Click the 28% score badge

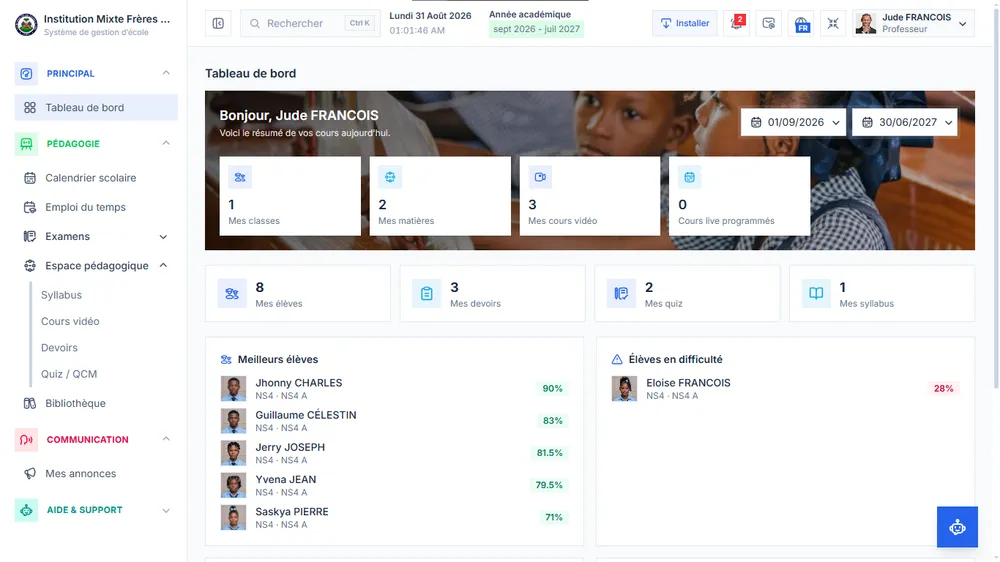(x=943, y=388)
